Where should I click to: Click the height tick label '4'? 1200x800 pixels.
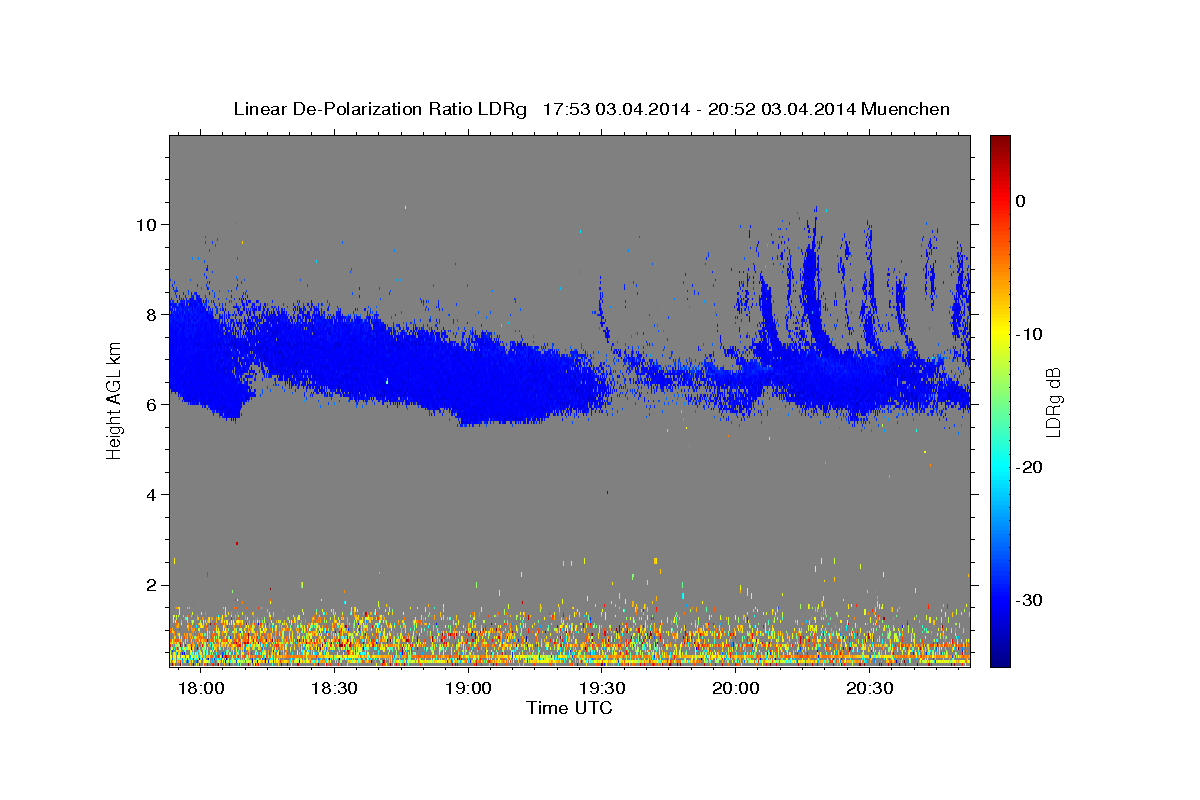pos(153,495)
